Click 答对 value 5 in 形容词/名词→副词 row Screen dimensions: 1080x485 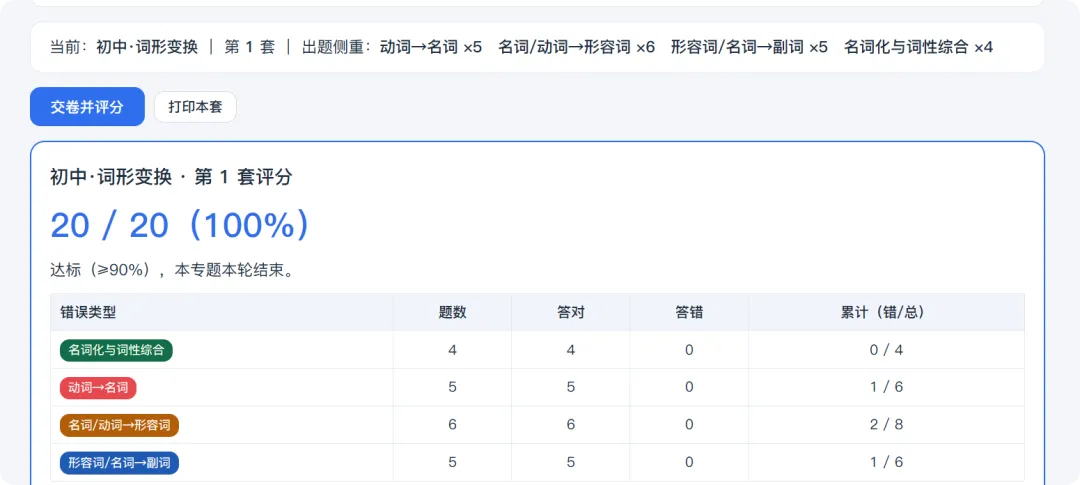click(x=571, y=462)
